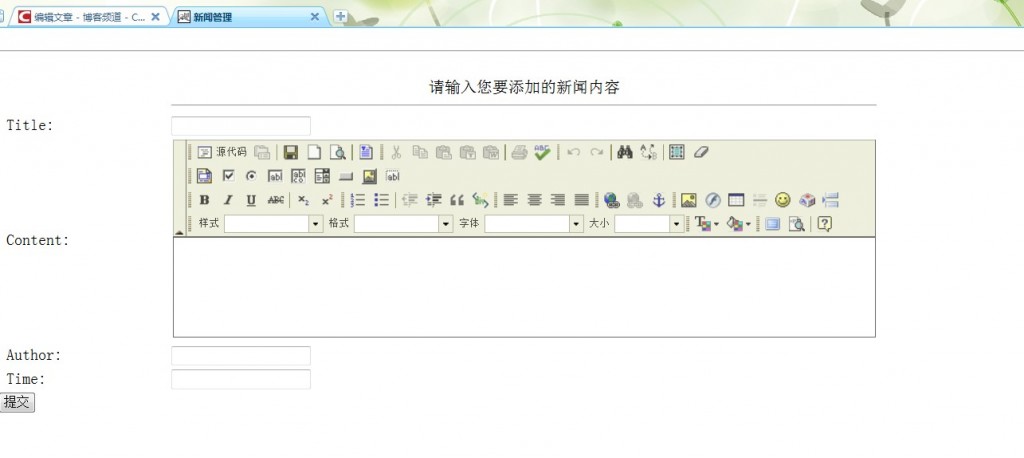Justify text fully
This screenshot has height=458, width=1024.
[x=581, y=200]
